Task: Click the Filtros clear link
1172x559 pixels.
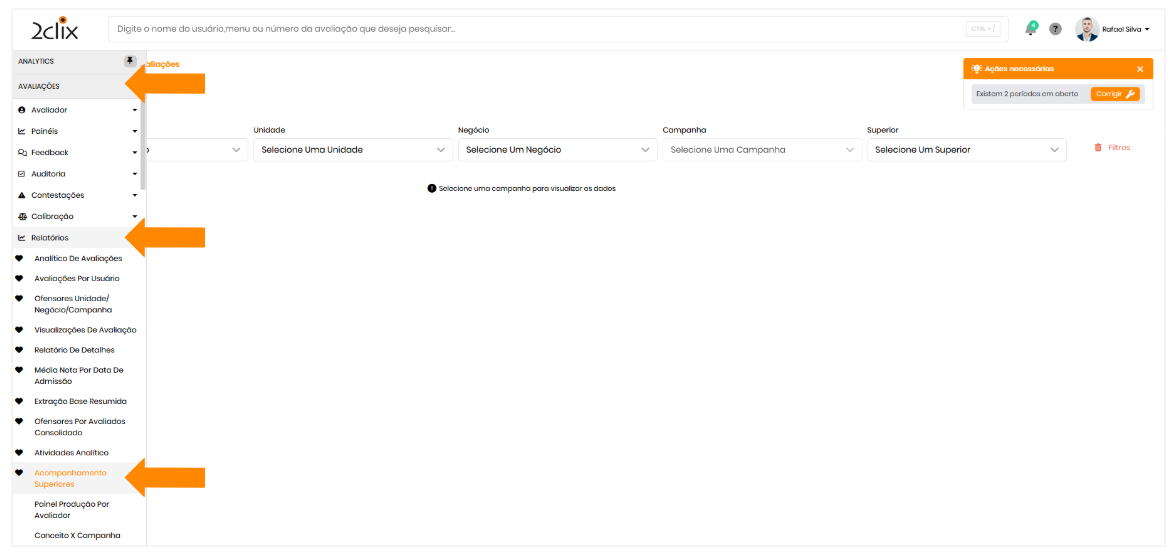Action: click(x=1112, y=147)
